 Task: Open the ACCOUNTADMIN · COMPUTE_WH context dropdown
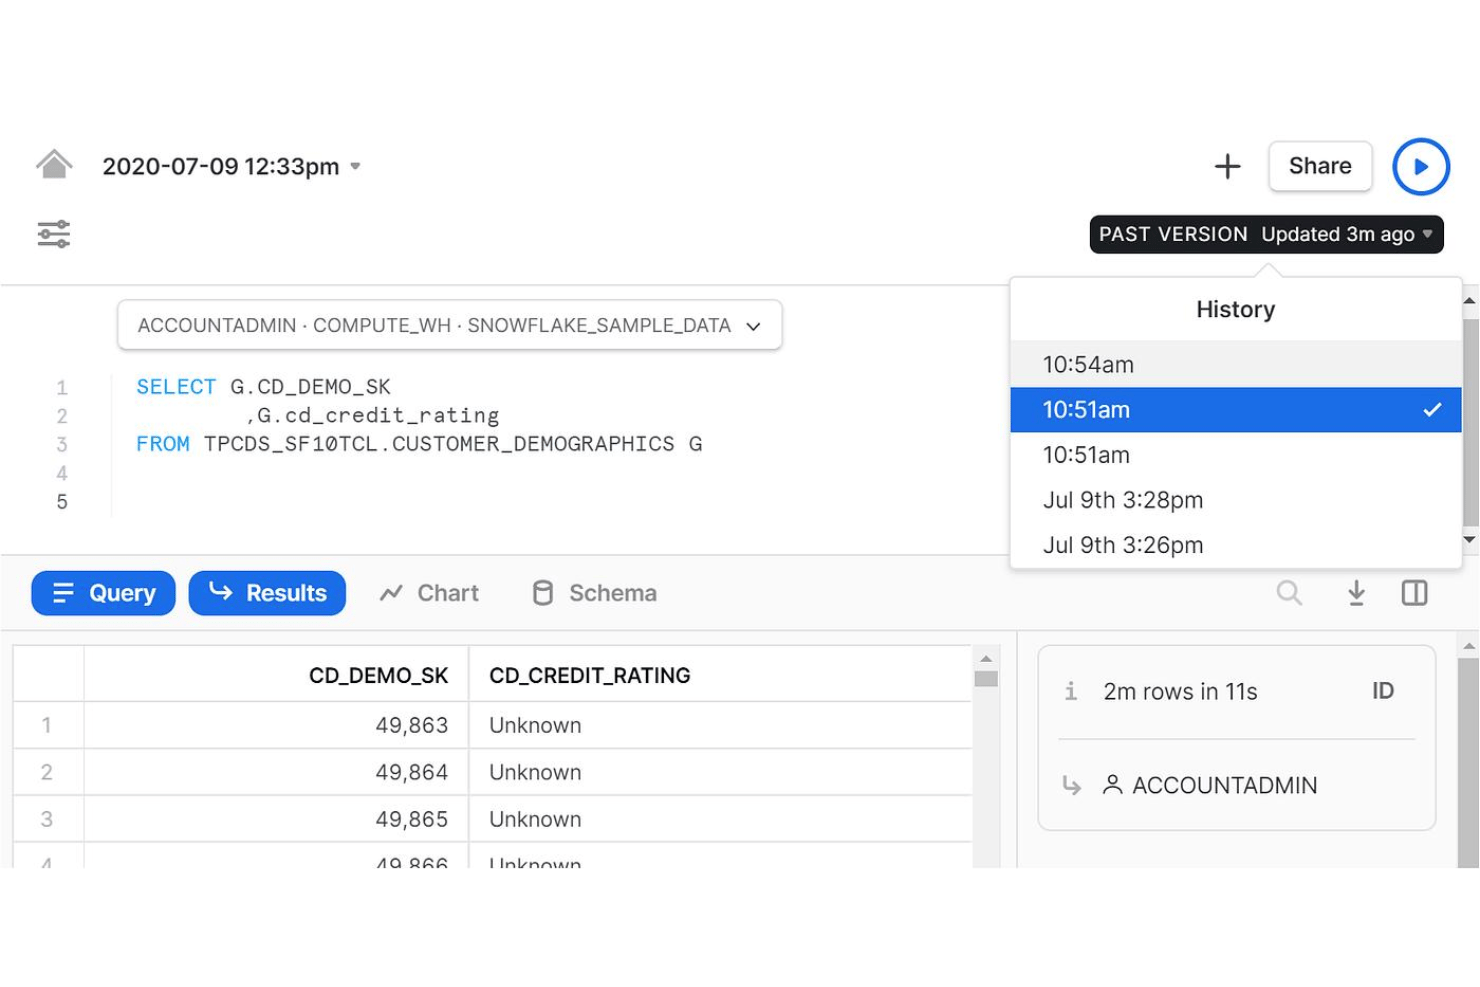coord(449,325)
